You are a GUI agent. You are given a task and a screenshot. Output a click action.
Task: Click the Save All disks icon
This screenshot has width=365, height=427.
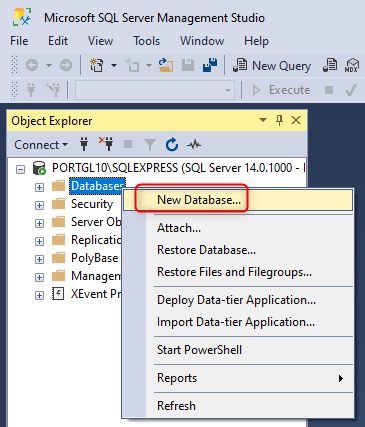point(210,65)
